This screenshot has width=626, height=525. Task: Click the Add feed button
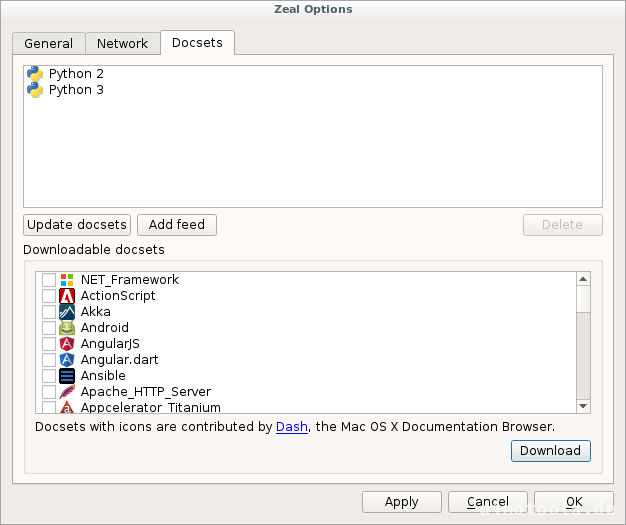pyautogui.click(x=177, y=225)
